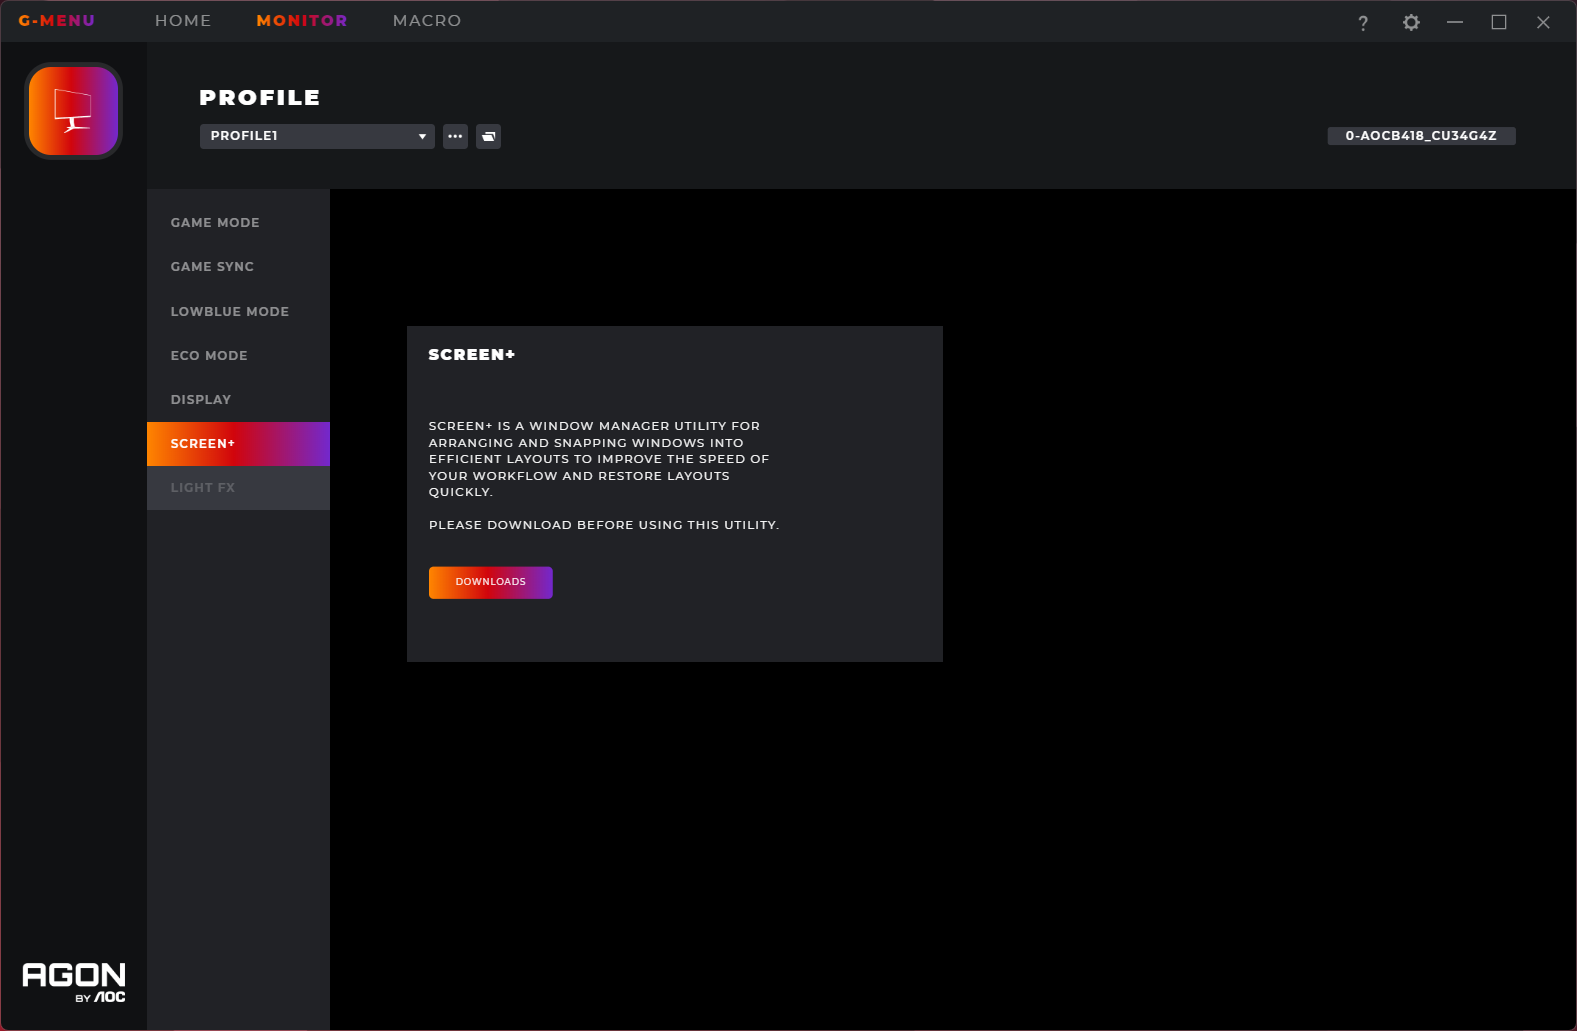Open the Display section
Viewport: 1577px width, 1031px height.
pos(238,400)
